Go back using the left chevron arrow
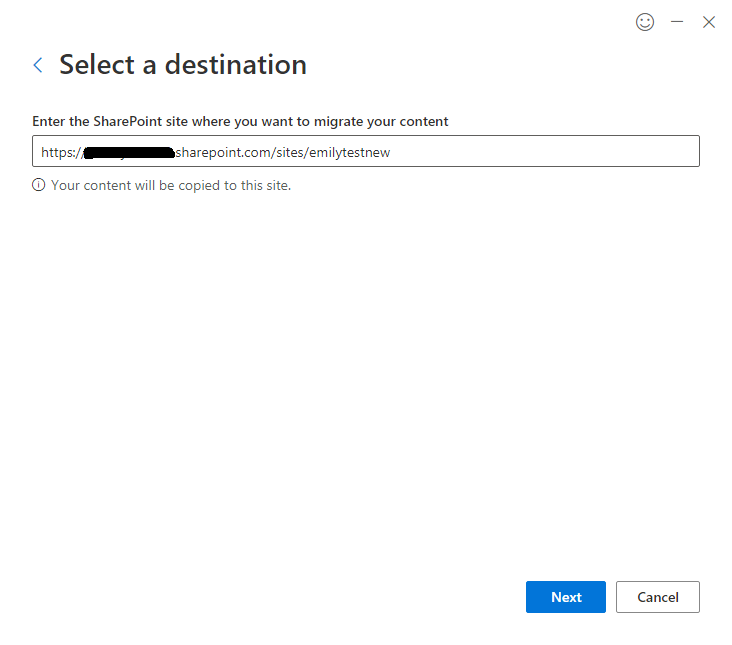The image size is (732, 645). coord(38,65)
